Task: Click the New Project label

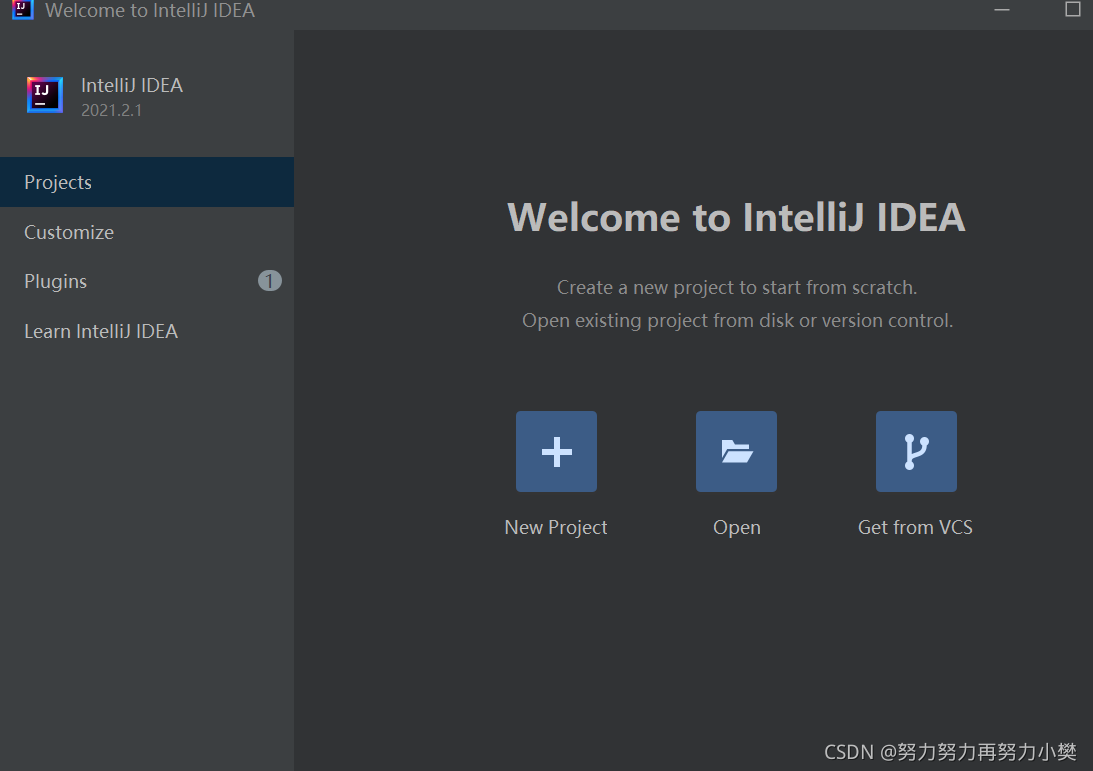Action: (556, 528)
